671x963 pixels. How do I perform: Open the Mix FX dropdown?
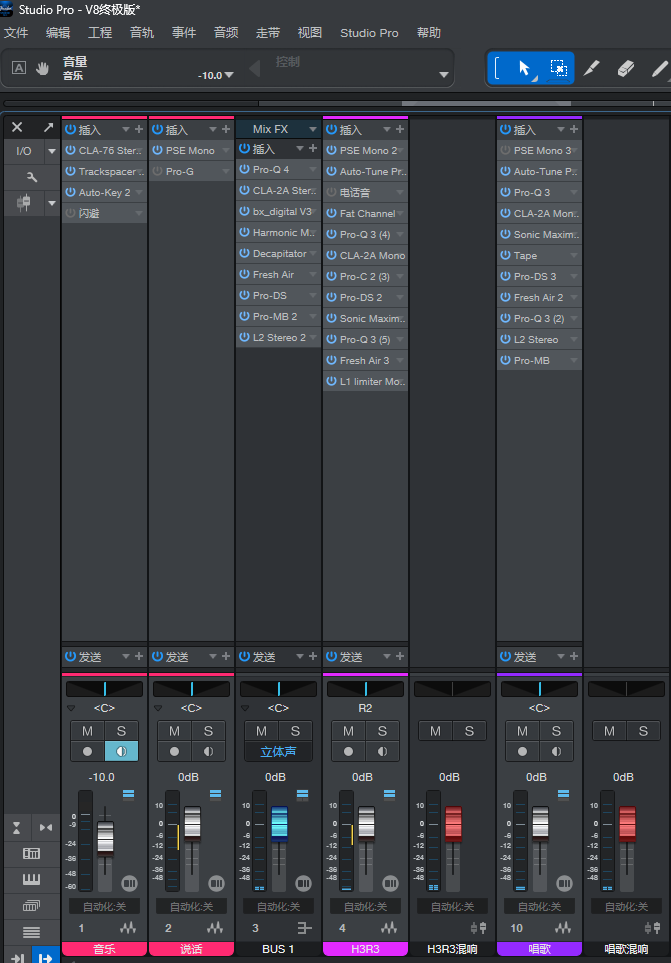[312, 129]
